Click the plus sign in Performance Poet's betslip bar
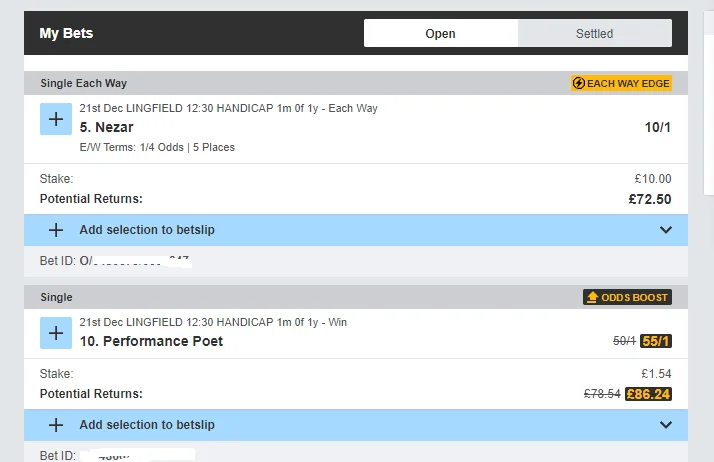 point(56,425)
